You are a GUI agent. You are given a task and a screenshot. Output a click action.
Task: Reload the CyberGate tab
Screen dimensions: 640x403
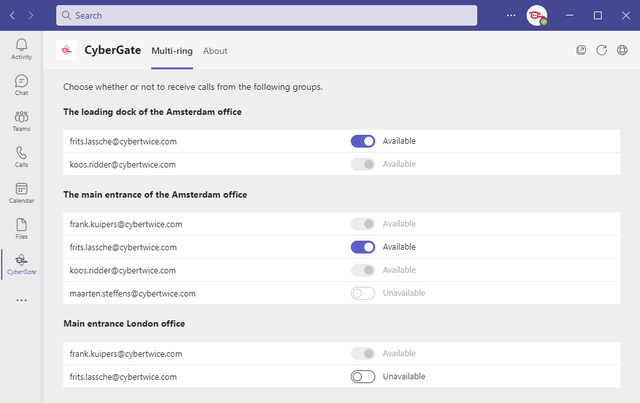pyautogui.click(x=601, y=50)
